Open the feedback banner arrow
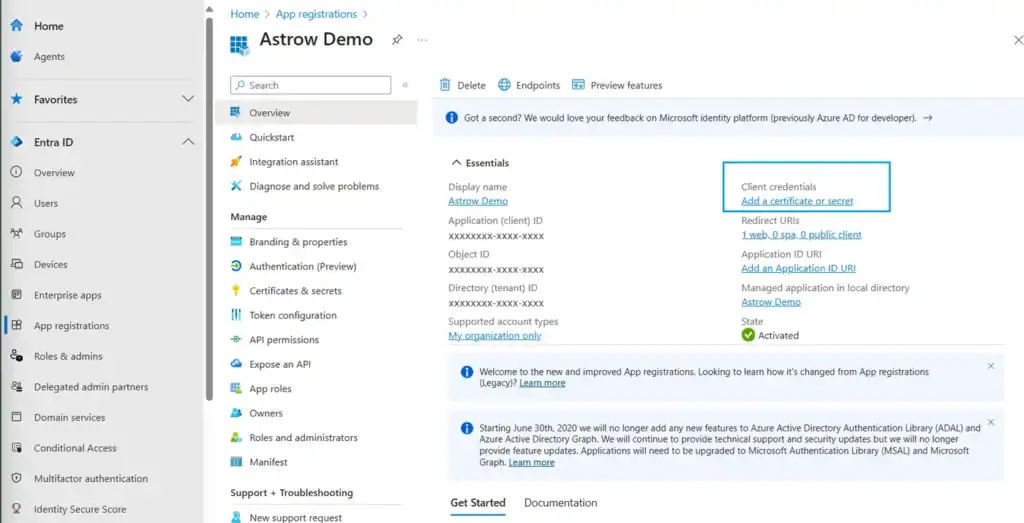 (927, 118)
